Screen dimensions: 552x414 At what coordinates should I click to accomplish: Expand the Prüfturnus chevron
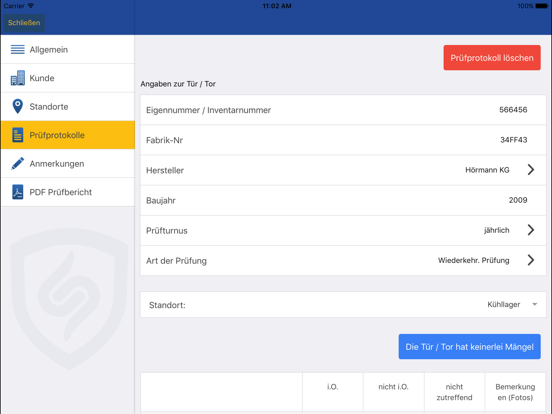531,230
